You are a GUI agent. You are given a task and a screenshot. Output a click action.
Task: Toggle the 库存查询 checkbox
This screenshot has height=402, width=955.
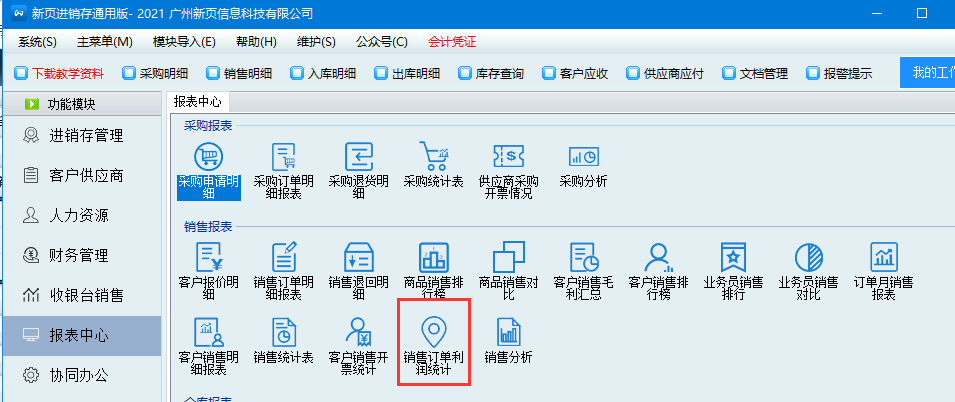pos(465,73)
